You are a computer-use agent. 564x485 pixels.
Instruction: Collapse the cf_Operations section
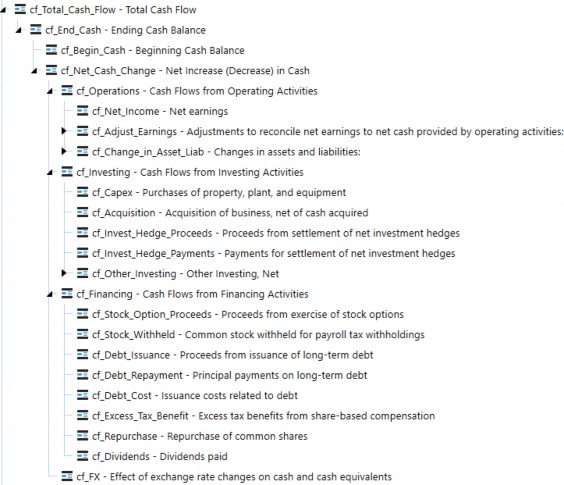(50, 91)
